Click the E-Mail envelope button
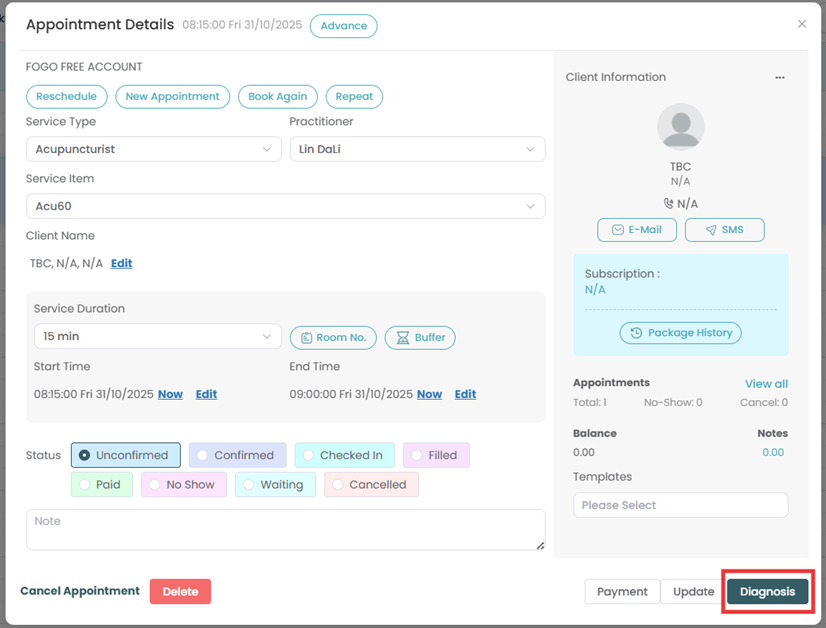This screenshot has width=826, height=628. pyautogui.click(x=636, y=230)
